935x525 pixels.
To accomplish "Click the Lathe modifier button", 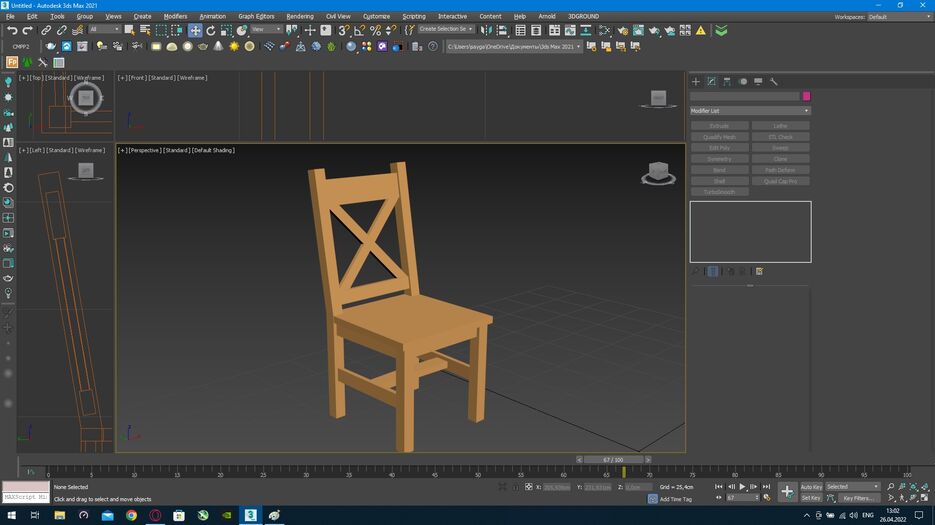I will (780, 126).
